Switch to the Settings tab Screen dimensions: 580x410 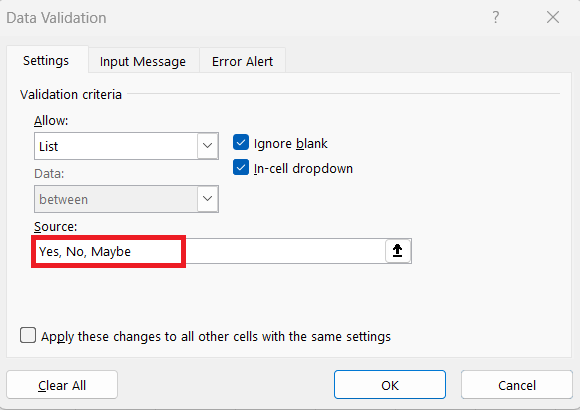click(46, 60)
